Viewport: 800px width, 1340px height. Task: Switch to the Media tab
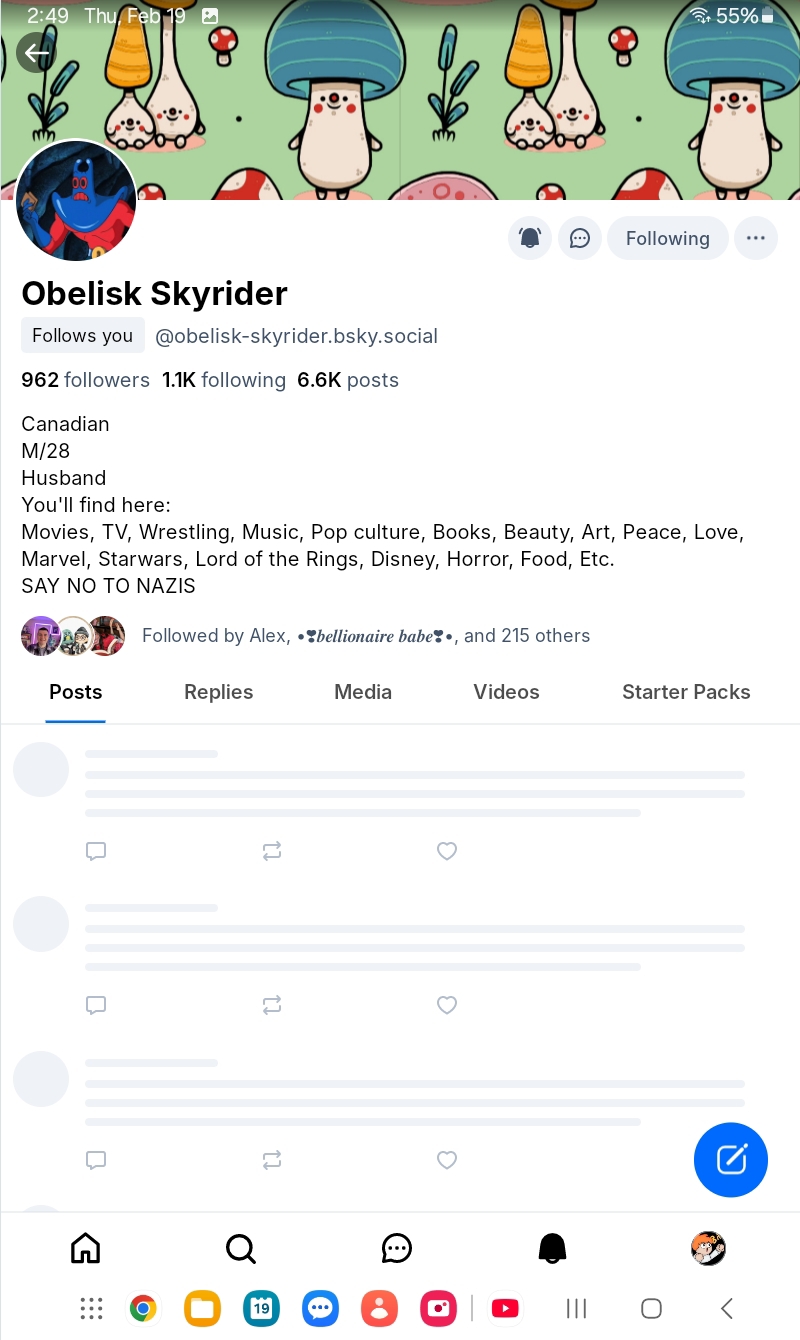pos(363,692)
